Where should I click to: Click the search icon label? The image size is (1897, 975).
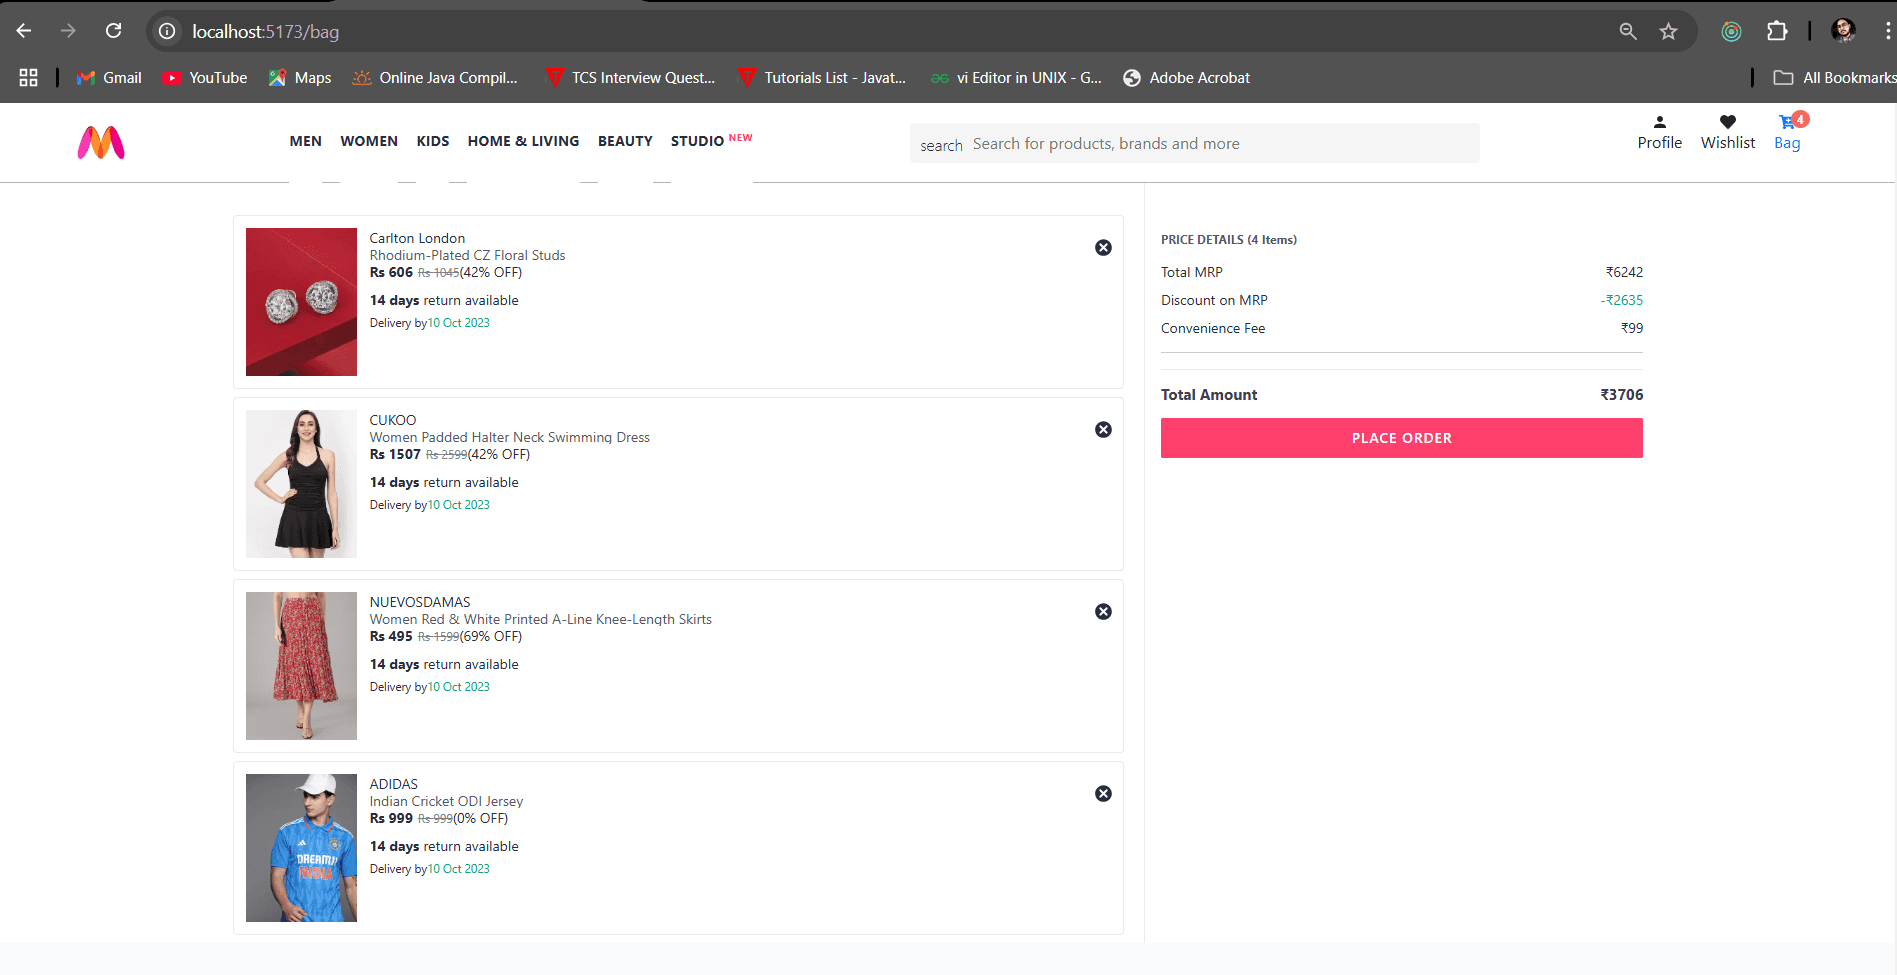click(x=941, y=146)
